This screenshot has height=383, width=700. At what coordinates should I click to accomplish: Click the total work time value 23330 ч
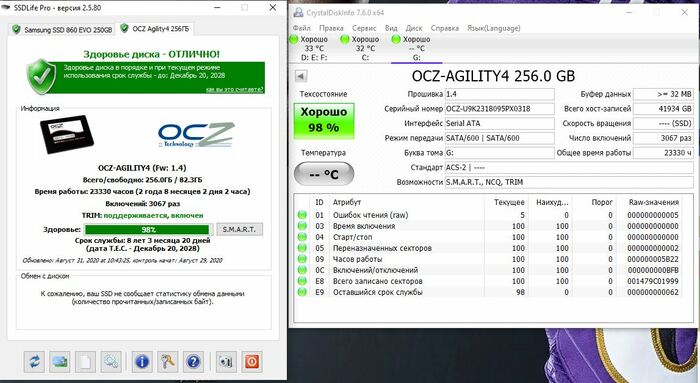pos(663,153)
